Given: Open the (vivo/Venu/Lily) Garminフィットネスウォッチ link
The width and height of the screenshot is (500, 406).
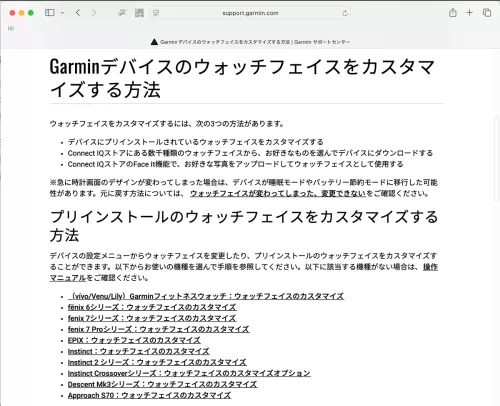Looking at the screenshot, I should point(206,296).
